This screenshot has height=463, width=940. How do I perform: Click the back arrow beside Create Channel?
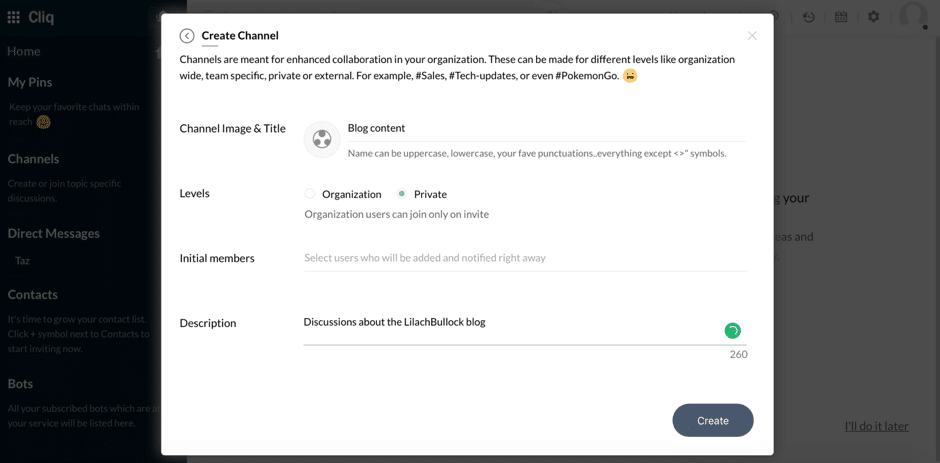point(187,36)
